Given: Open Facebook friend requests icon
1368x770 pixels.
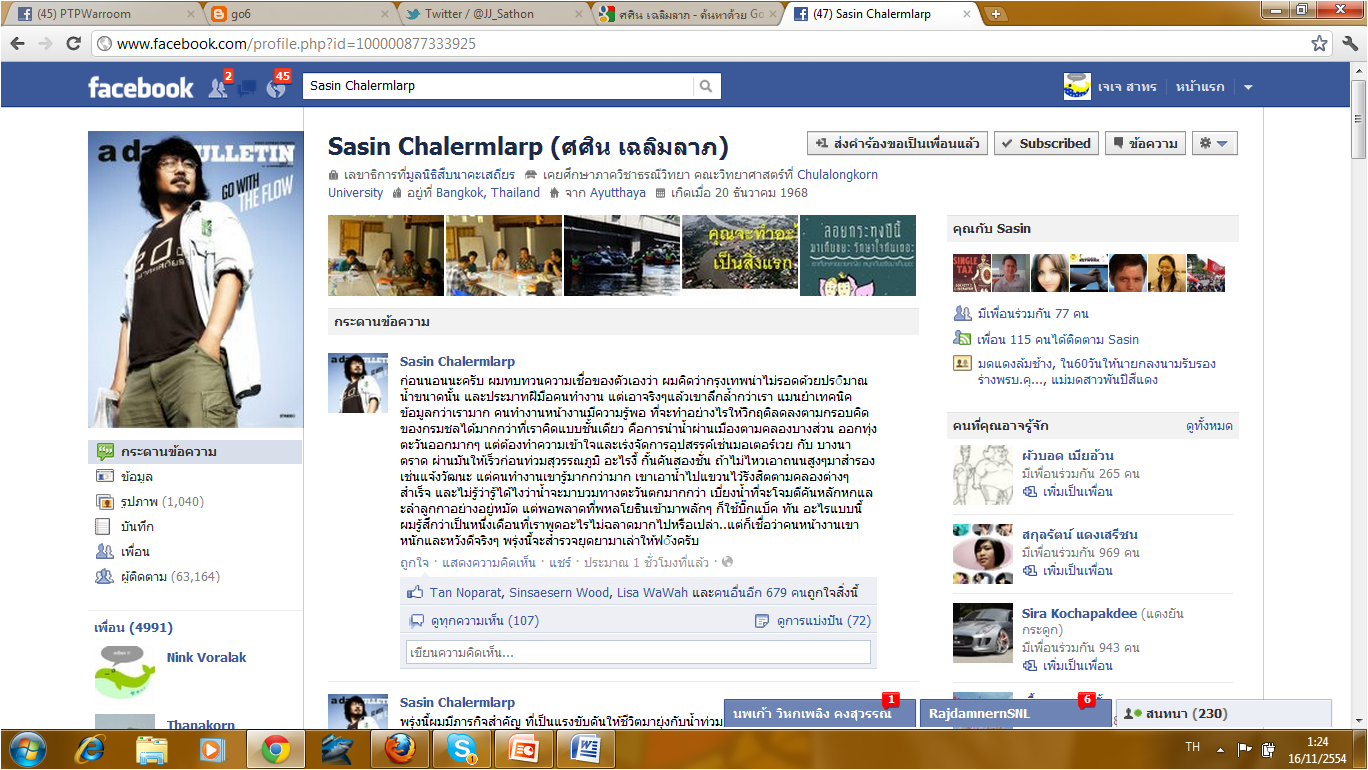Looking at the screenshot, I should (218, 87).
